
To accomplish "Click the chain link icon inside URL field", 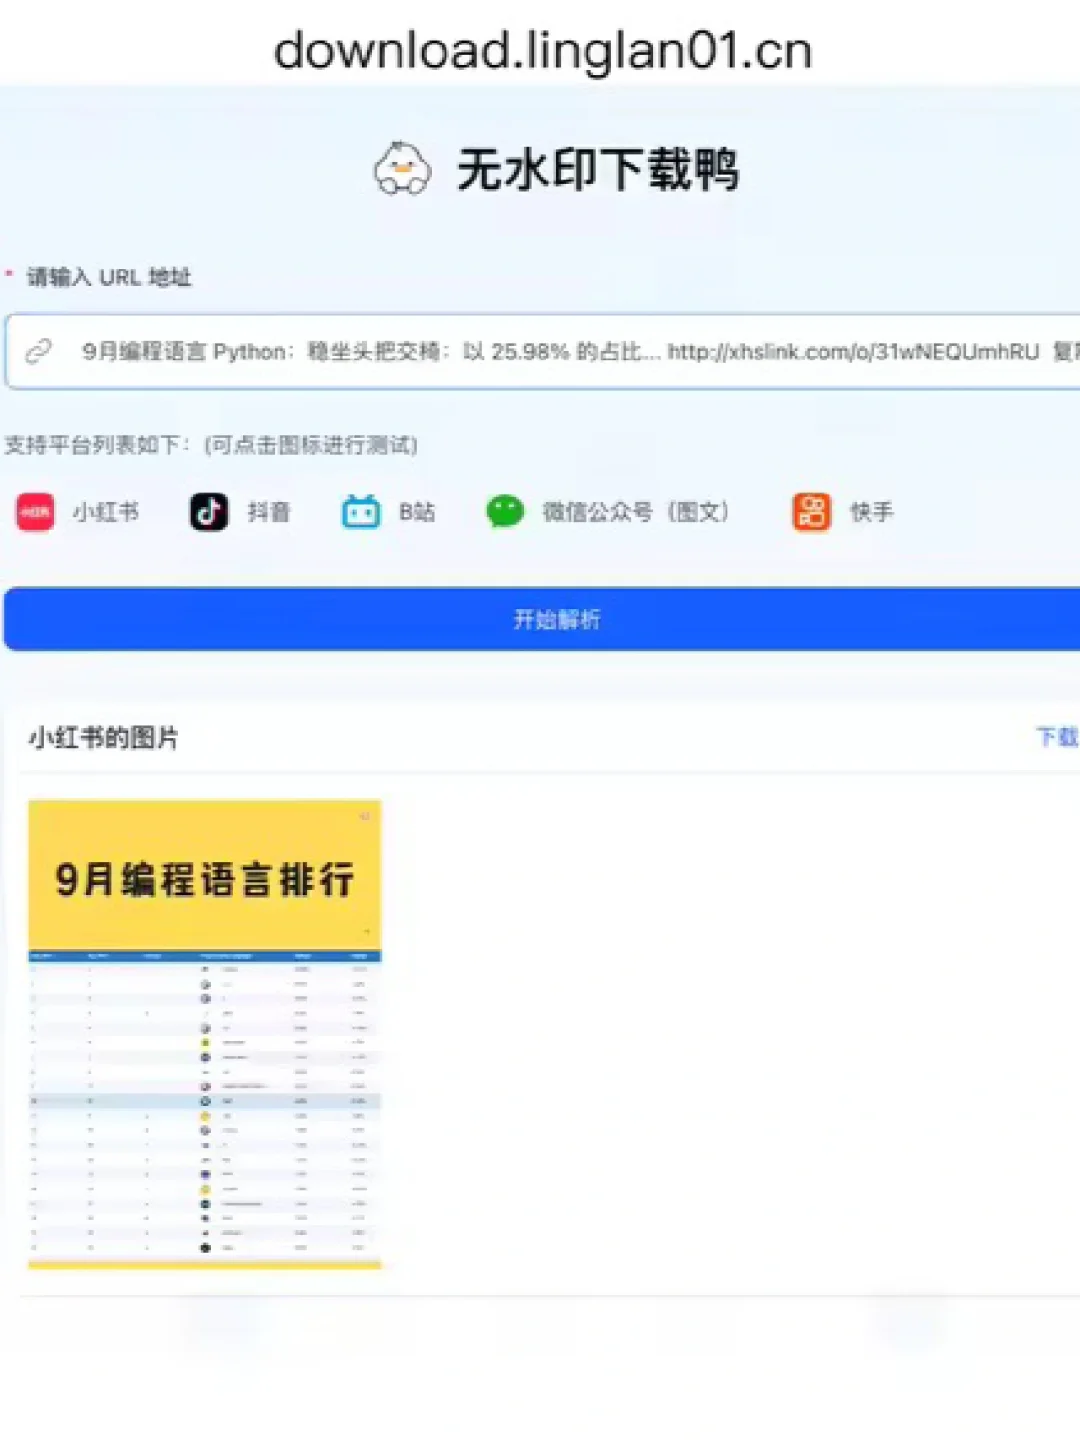I will [x=40, y=350].
